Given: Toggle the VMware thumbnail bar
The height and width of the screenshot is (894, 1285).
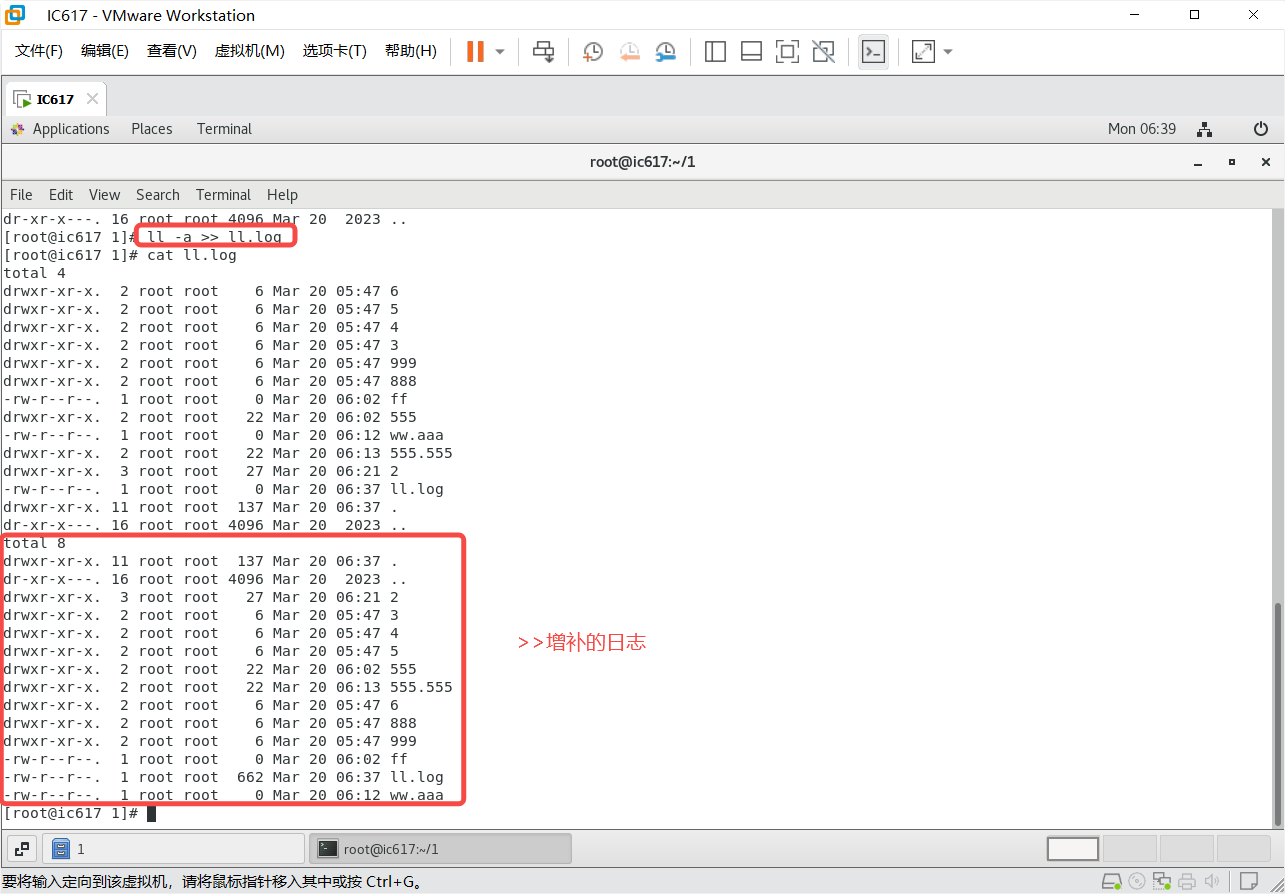Looking at the screenshot, I should pos(751,51).
